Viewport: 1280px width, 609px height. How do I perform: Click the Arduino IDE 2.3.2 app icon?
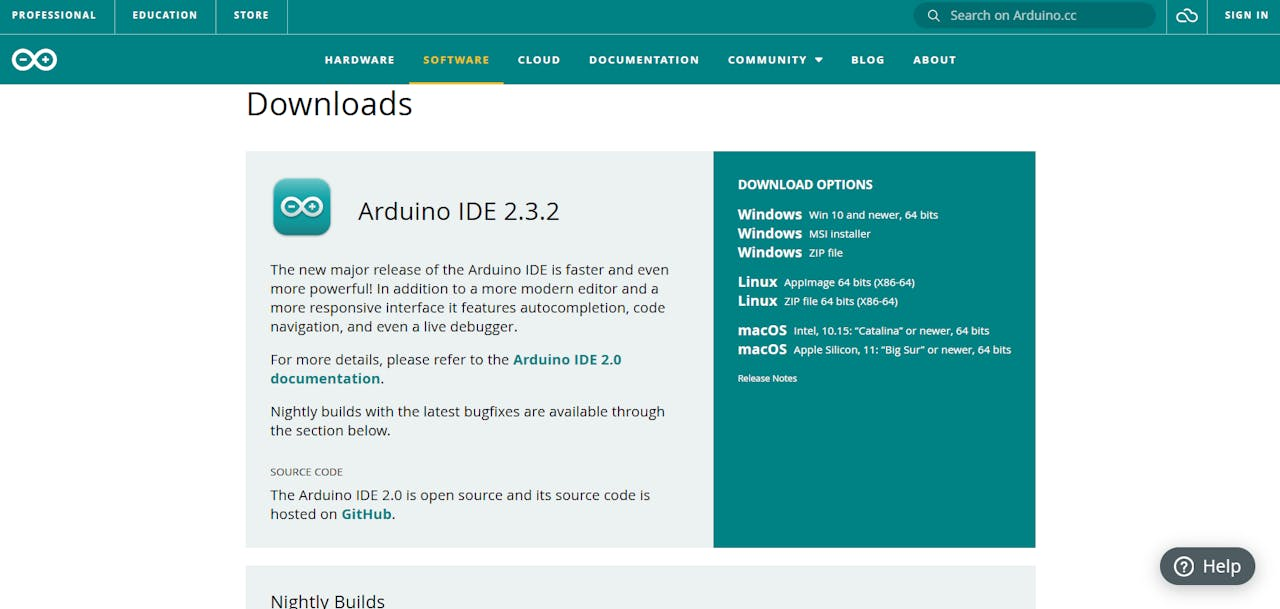[x=302, y=207]
